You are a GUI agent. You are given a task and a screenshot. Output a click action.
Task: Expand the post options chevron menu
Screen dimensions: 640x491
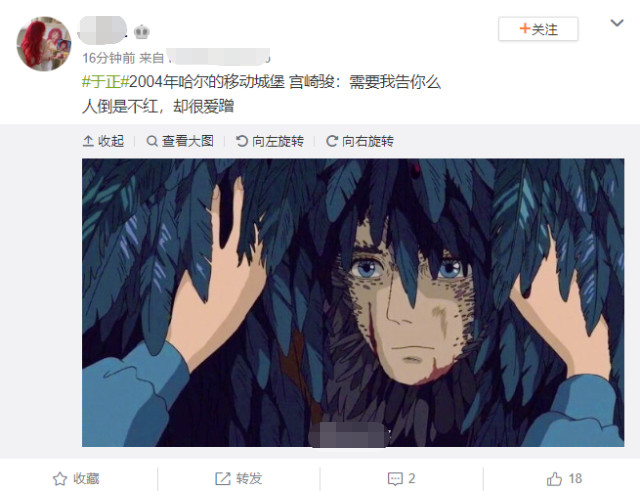pyautogui.click(x=617, y=23)
